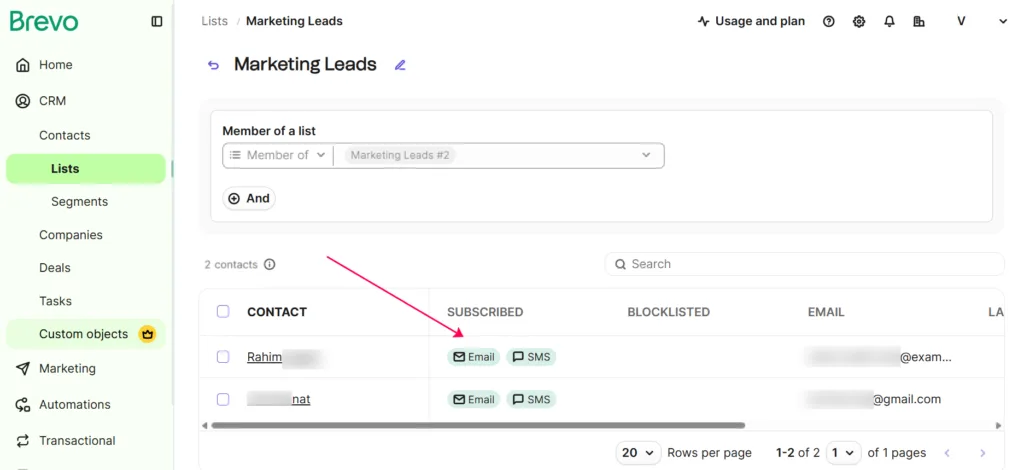Screen dimensions: 1024x470
Task: Collapse the sidebar panel icon
Action: [157, 22]
